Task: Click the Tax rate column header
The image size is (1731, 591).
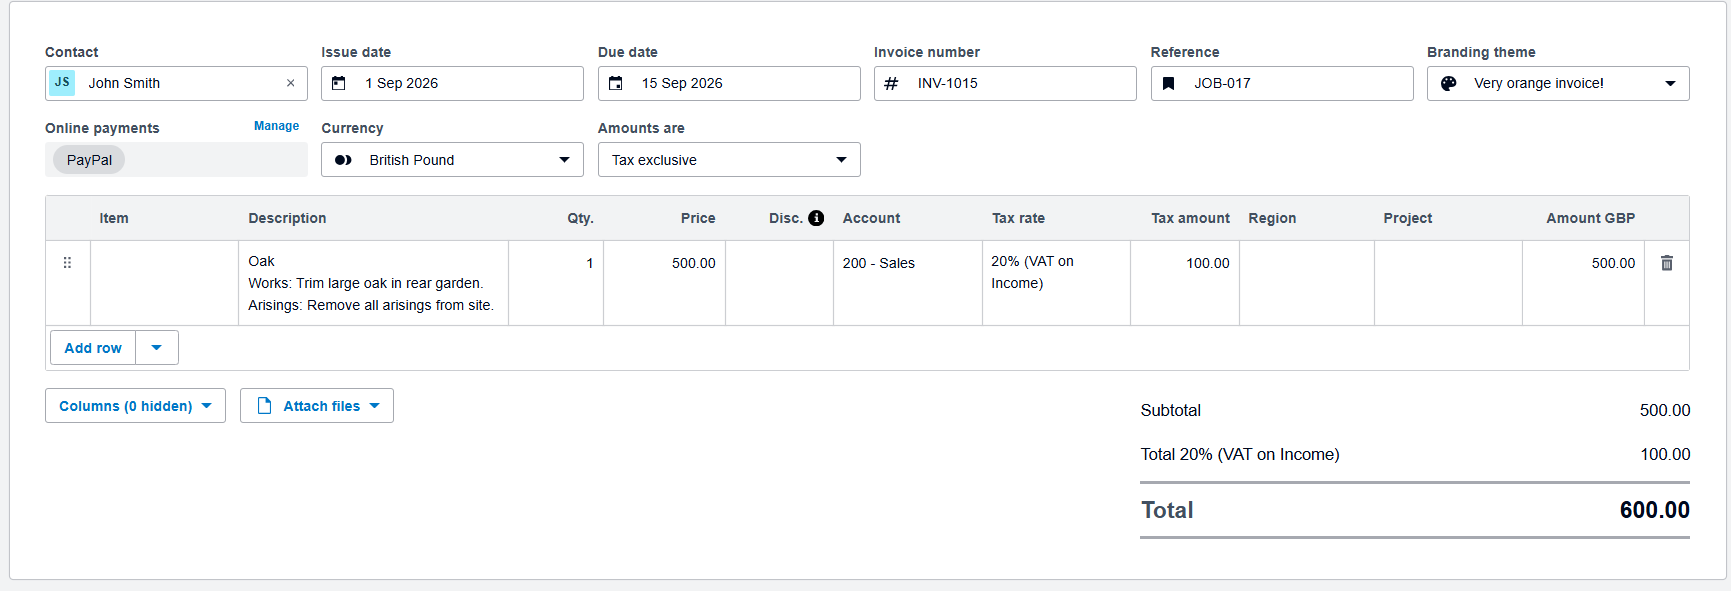Action: (x=1018, y=218)
